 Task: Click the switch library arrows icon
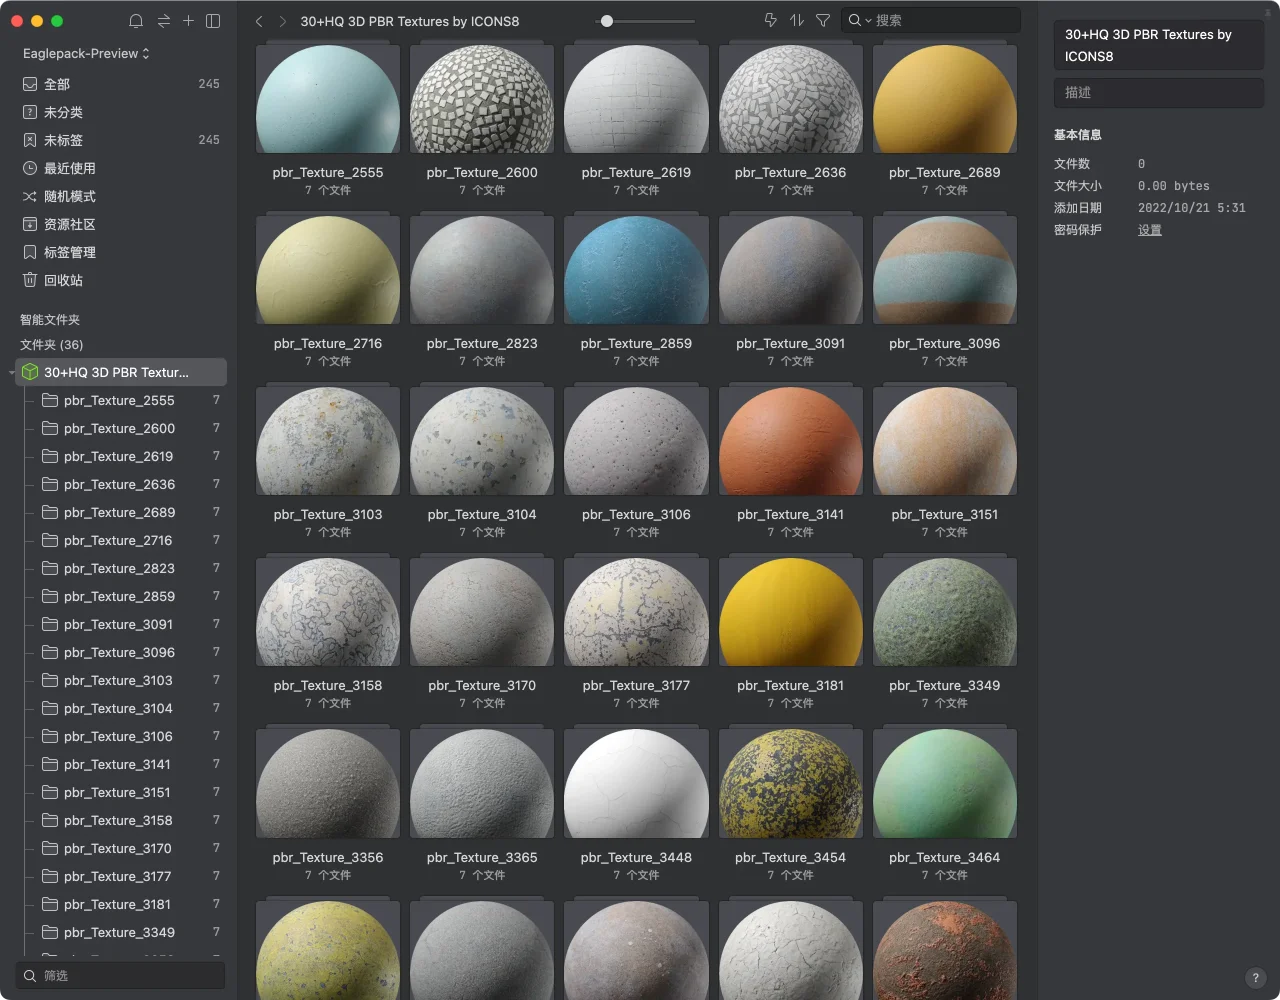(x=163, y=21)
